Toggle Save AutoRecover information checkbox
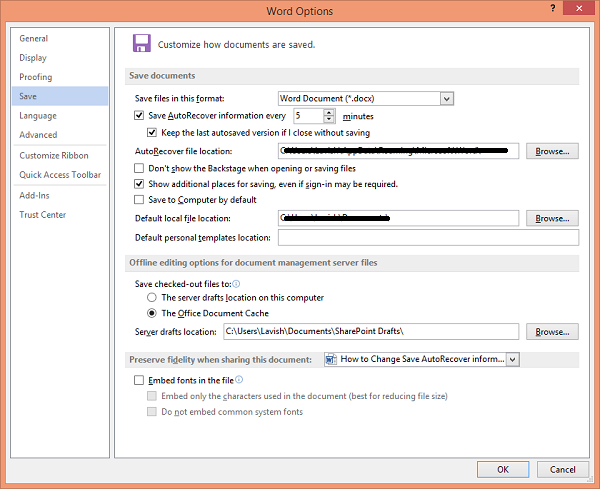 (139, 115)
